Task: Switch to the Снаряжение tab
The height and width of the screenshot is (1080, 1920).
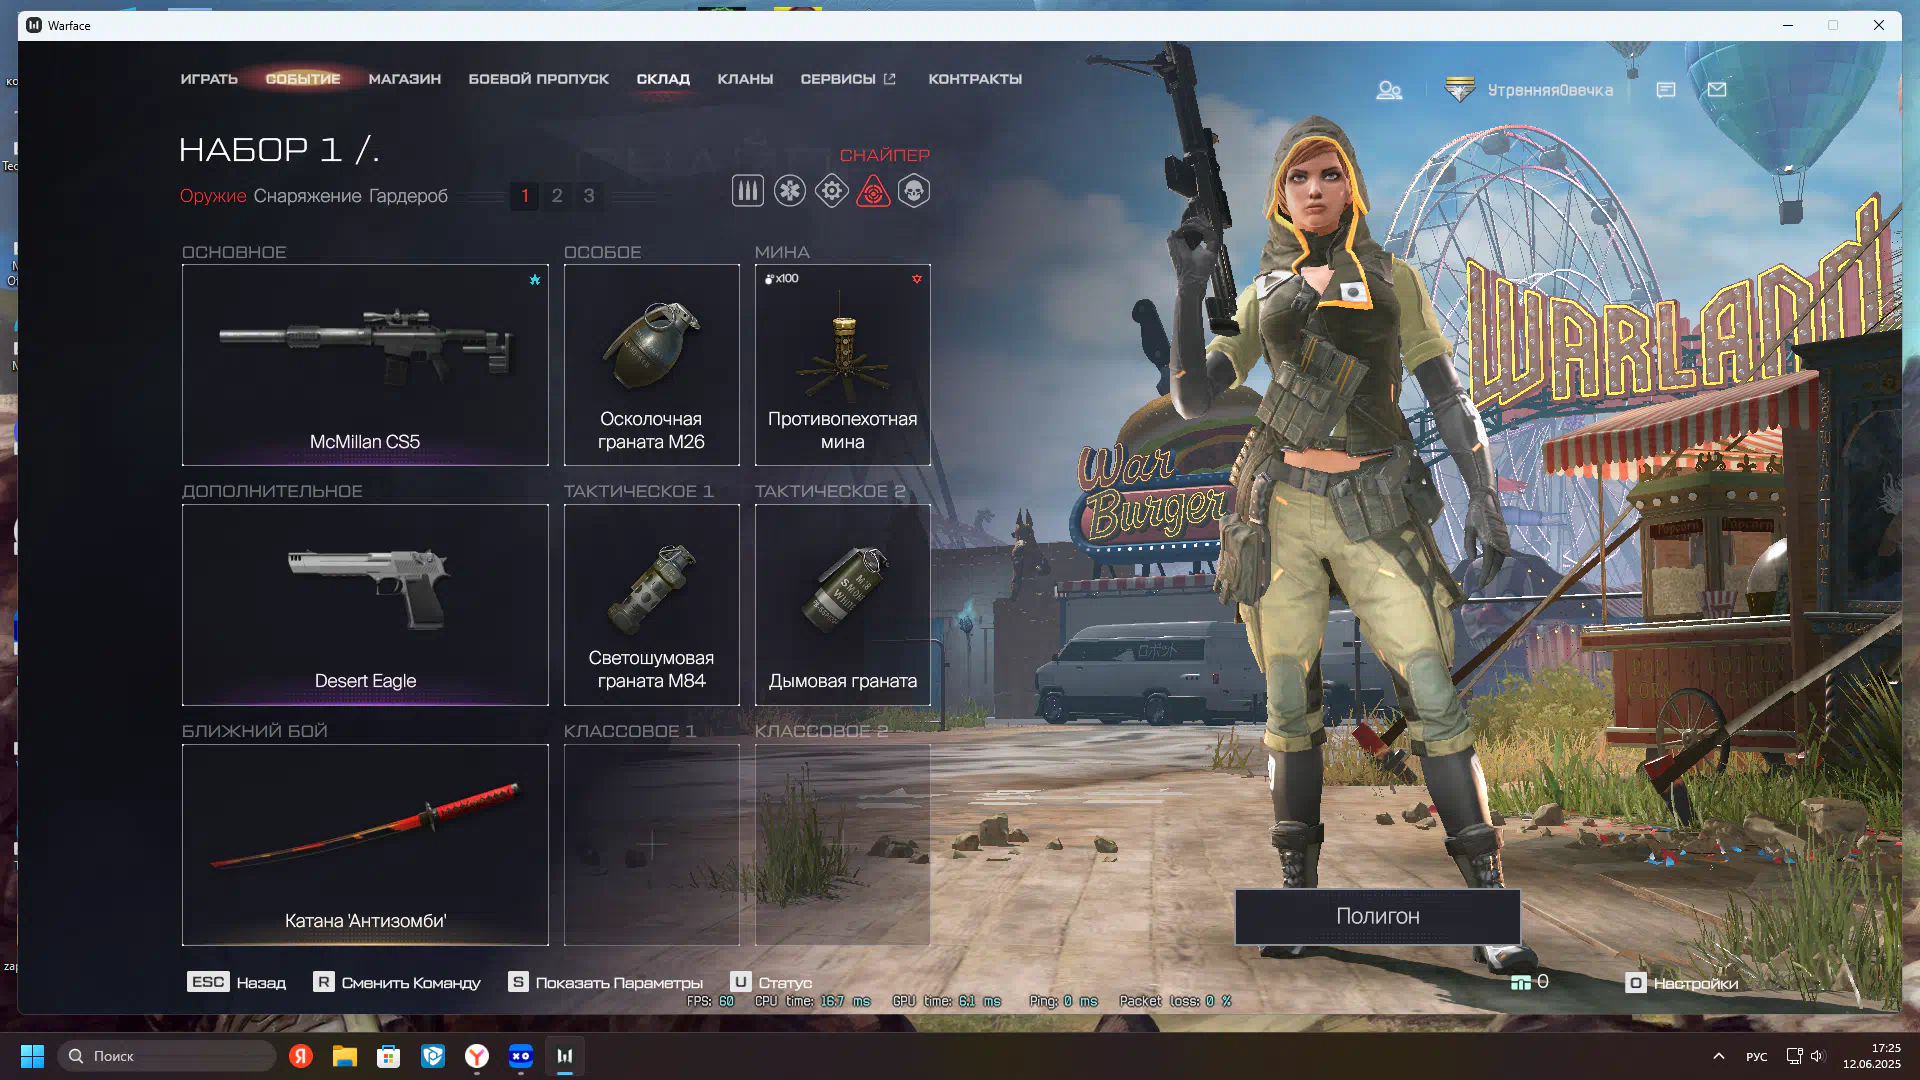Action: click(x=307, y=196)
